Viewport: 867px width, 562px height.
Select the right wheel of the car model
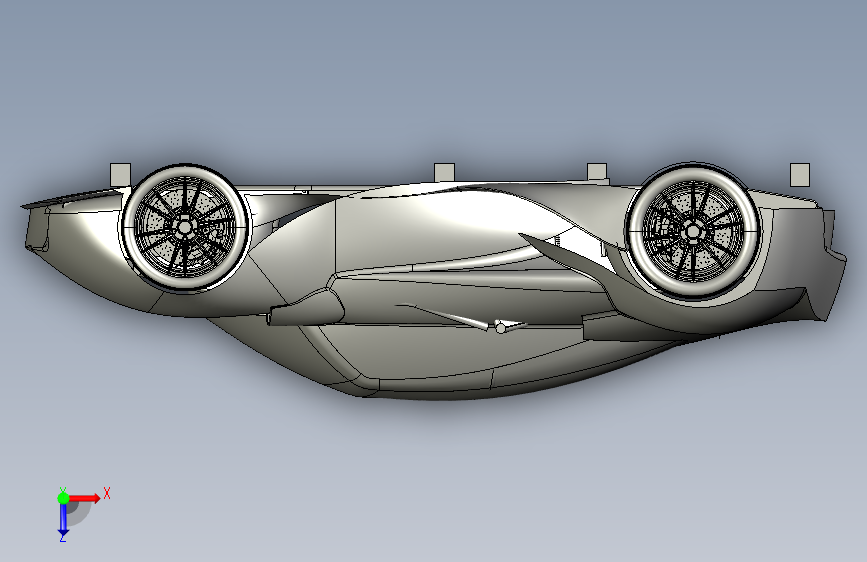coord(693,232)
